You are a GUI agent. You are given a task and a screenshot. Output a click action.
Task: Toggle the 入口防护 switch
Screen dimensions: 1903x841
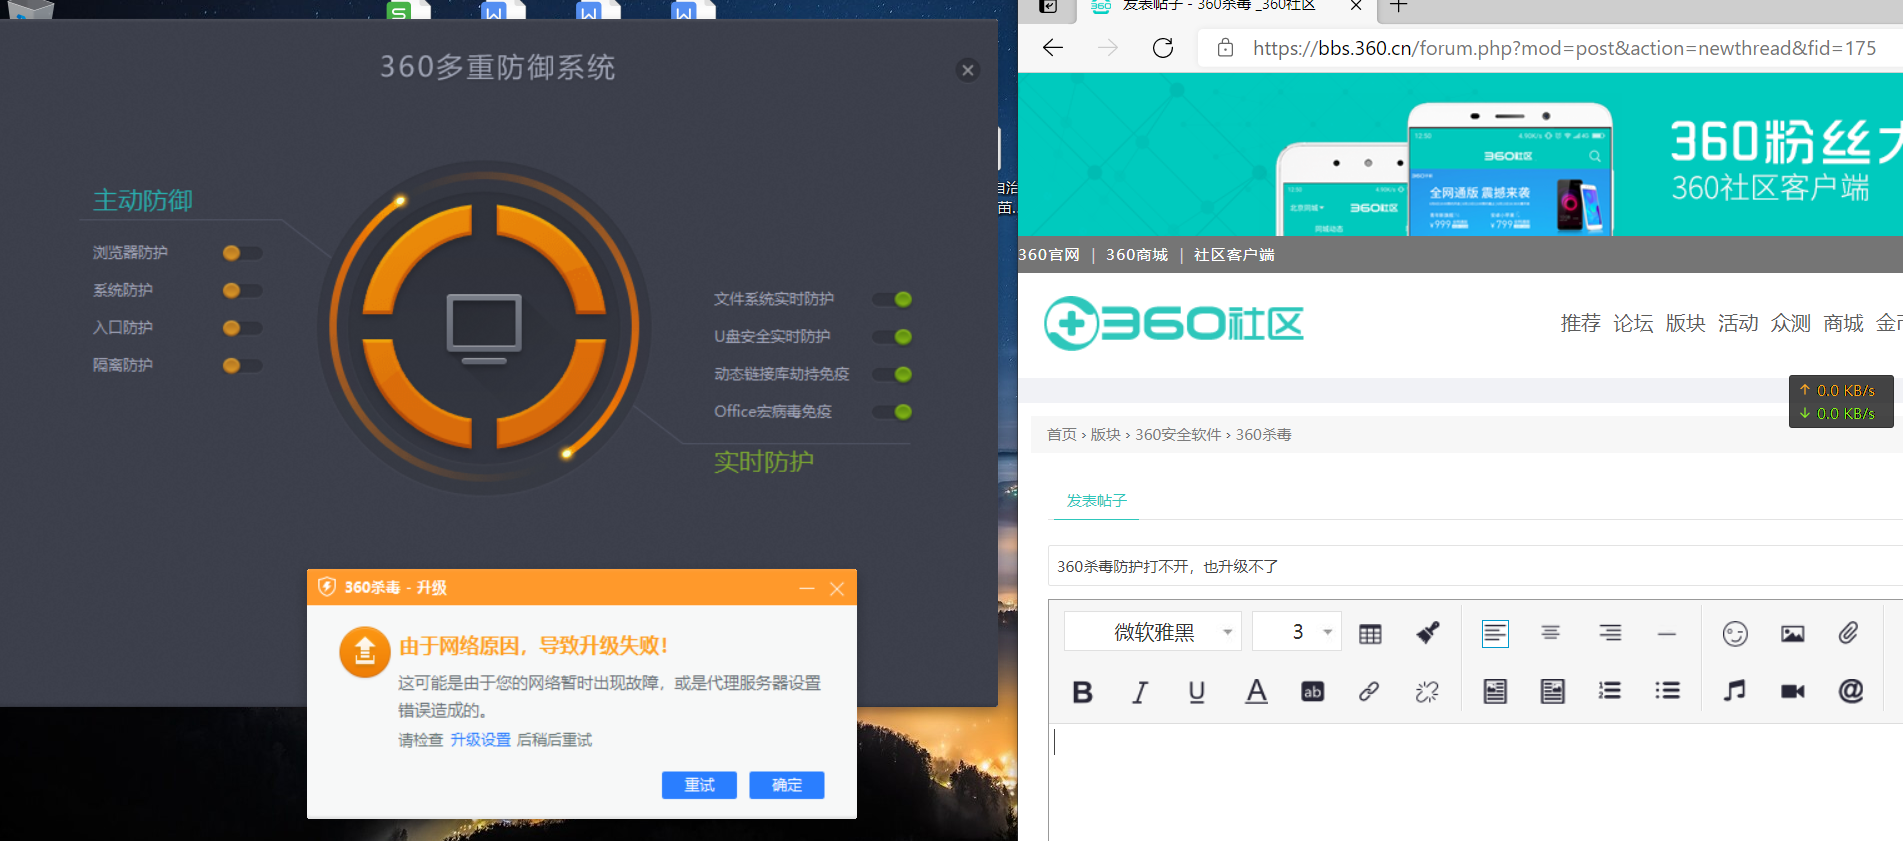click(x=242, y=328)
